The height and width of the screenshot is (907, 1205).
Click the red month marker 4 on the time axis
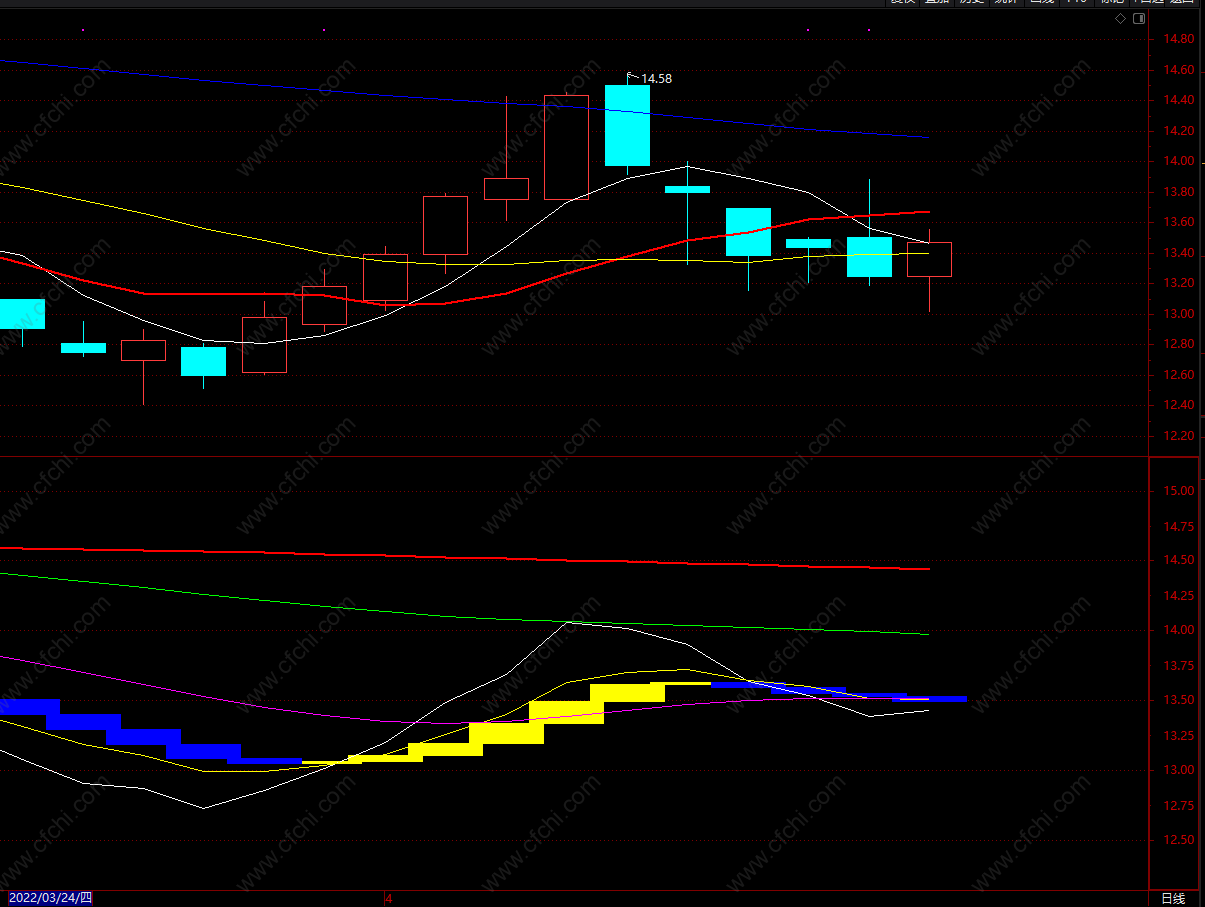[x=388, y=898]
